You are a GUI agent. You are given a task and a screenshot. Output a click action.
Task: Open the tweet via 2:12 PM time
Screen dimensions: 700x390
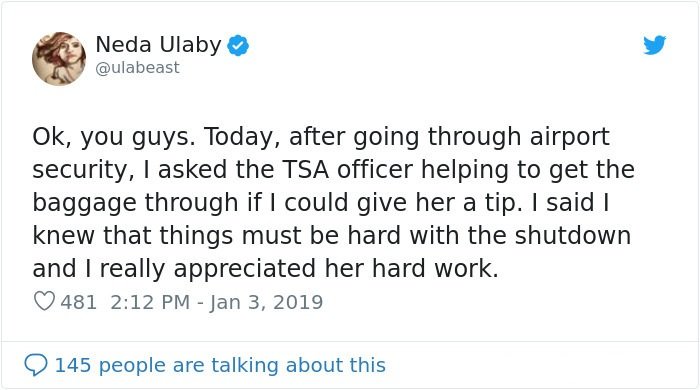click(150, 302)
